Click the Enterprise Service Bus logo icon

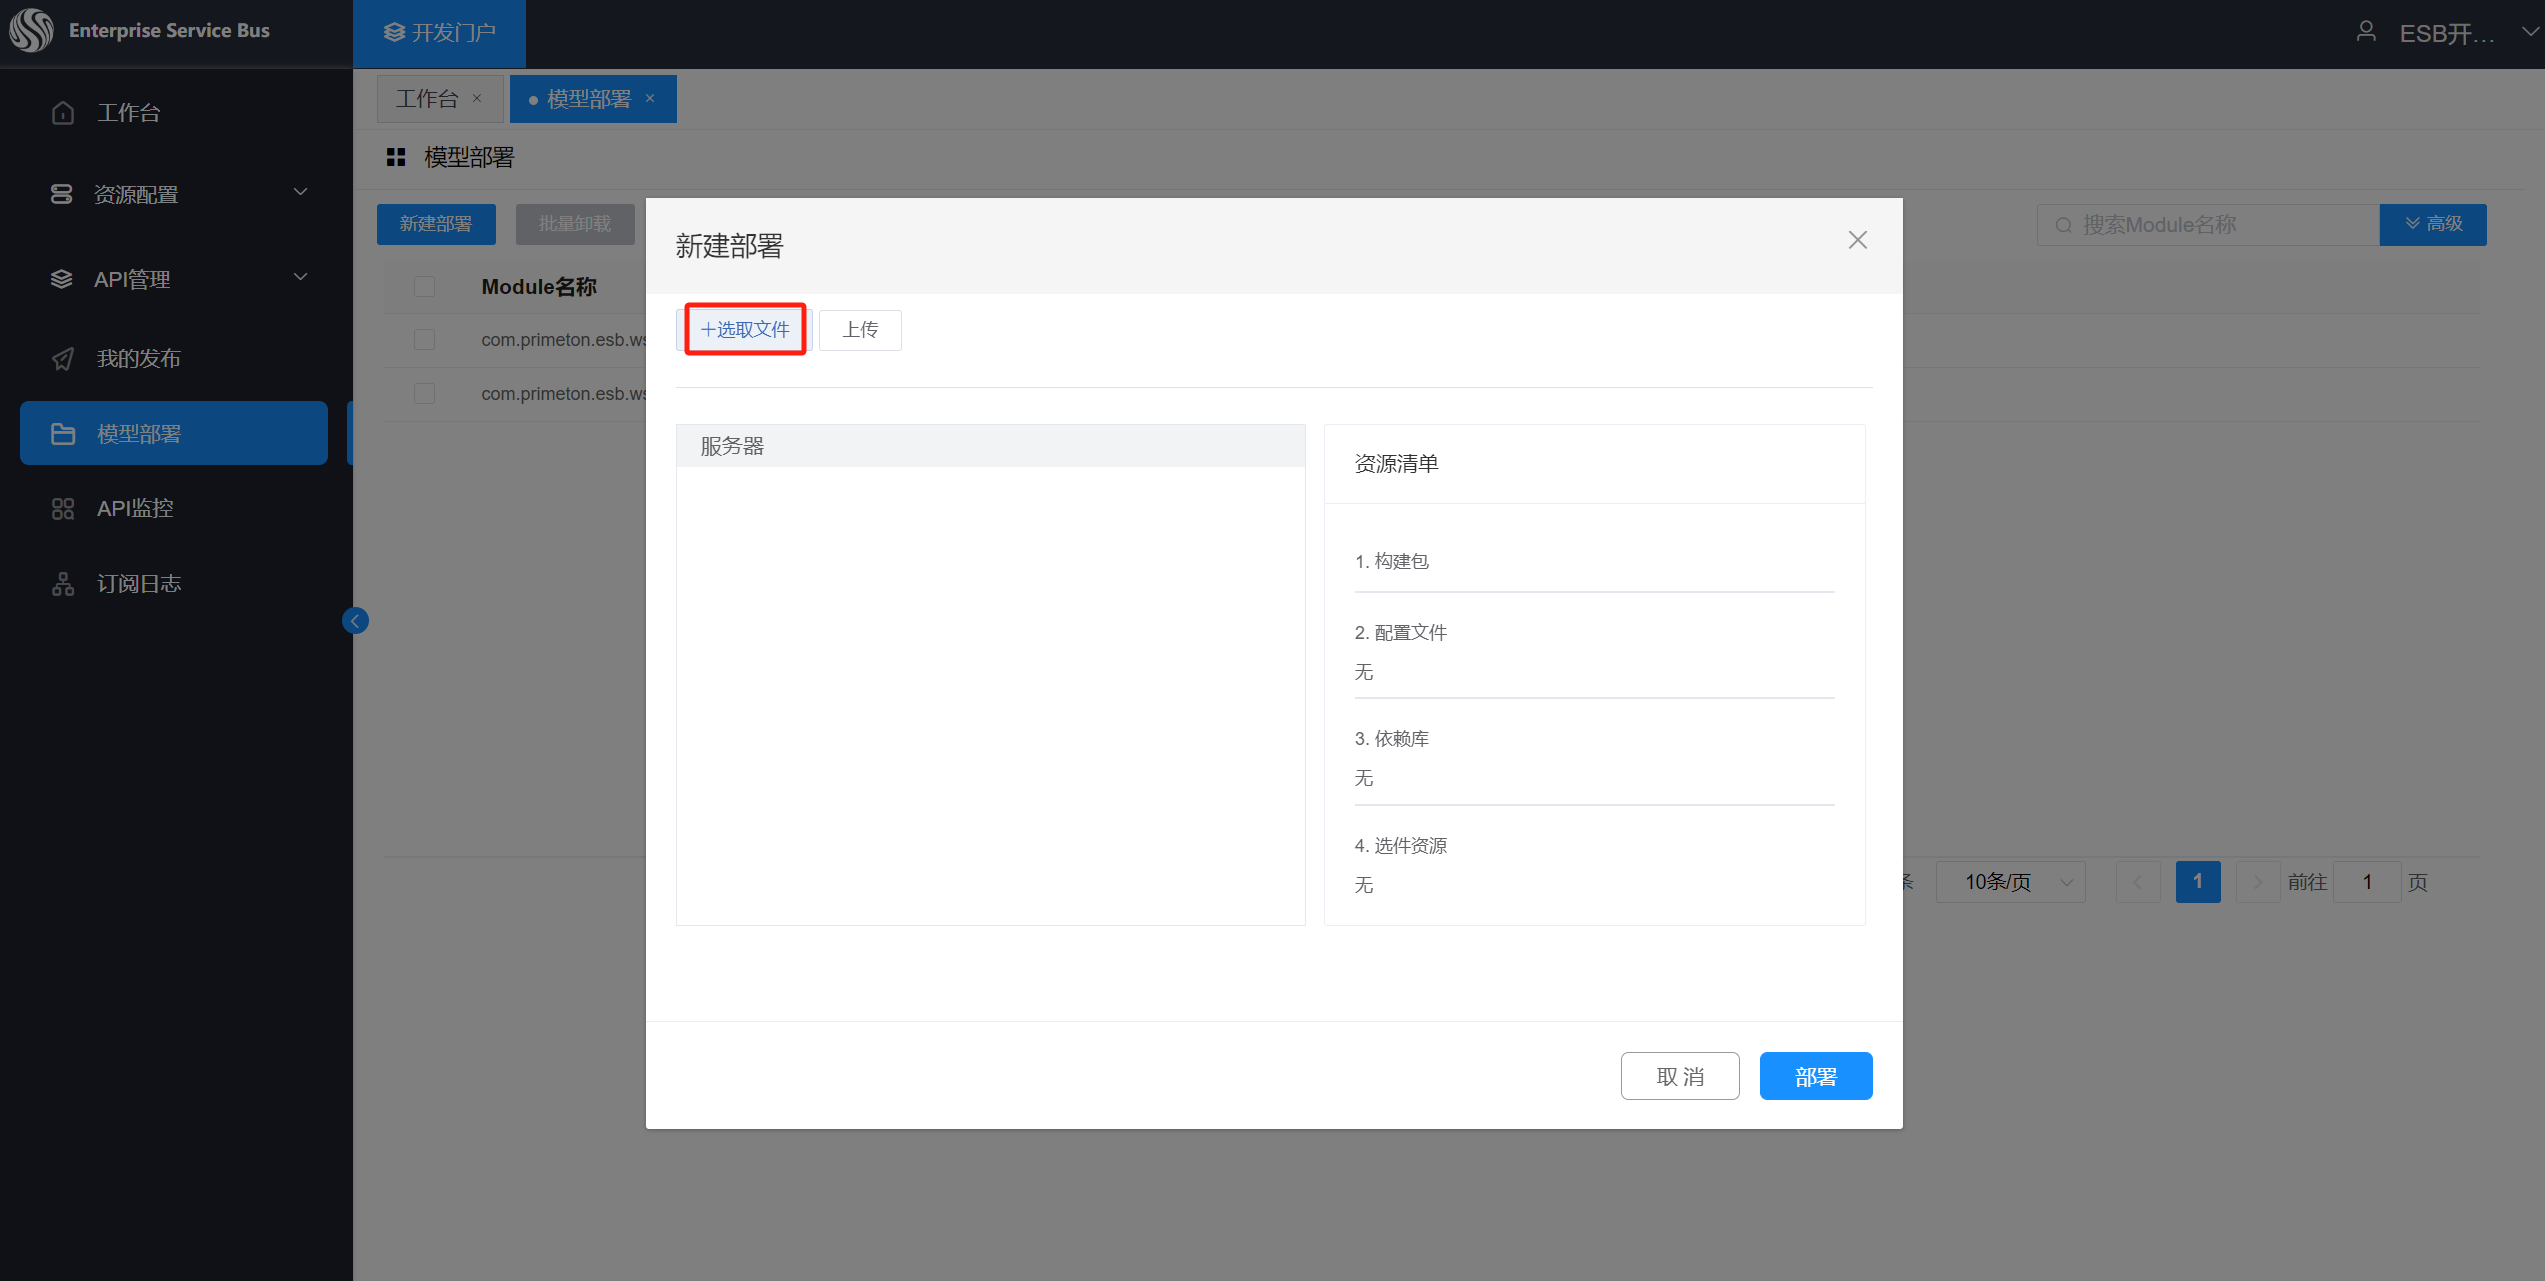coord(31,31)
